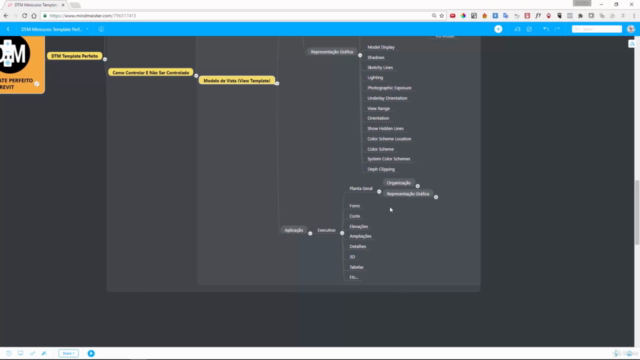Click the mindmeister.com address bar
This screenshot has width=640, height=360.
(237, 16)
